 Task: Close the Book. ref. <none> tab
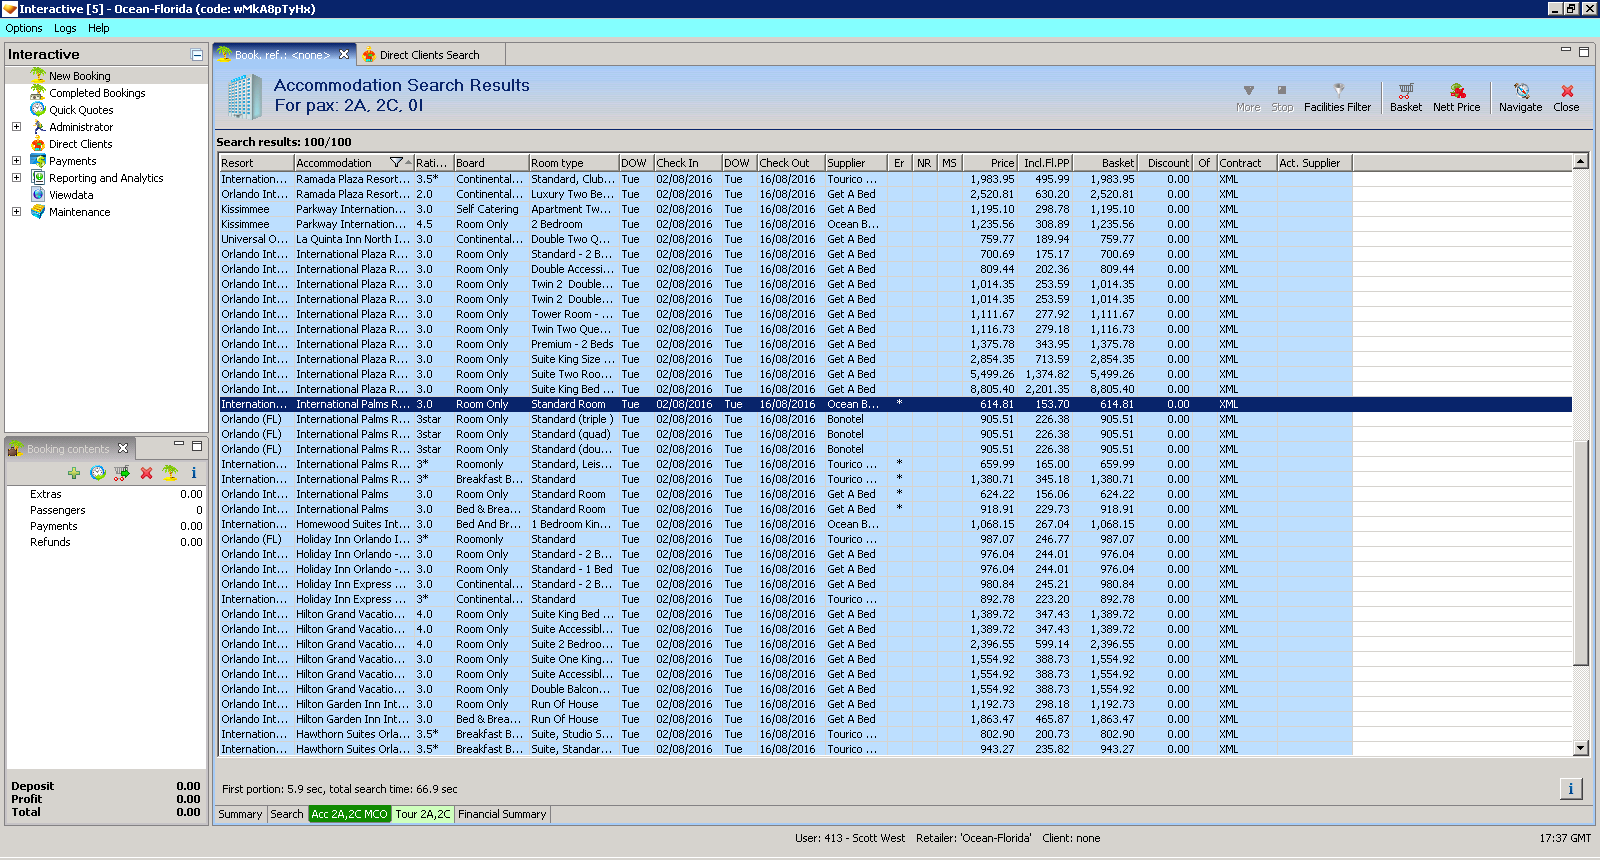344,55
